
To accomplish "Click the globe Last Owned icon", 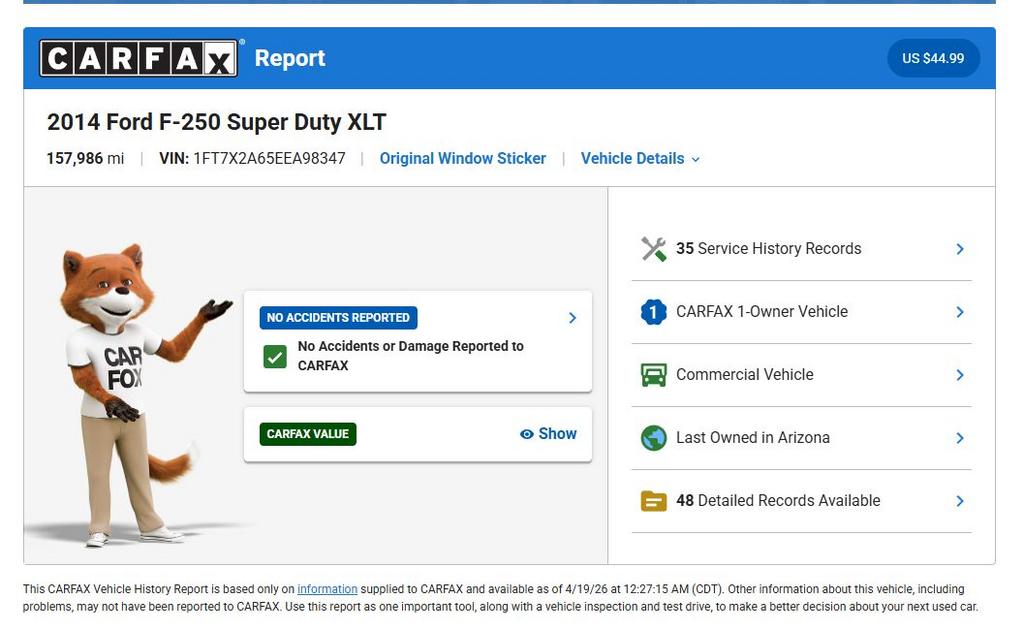I will (x=653, y=438).
